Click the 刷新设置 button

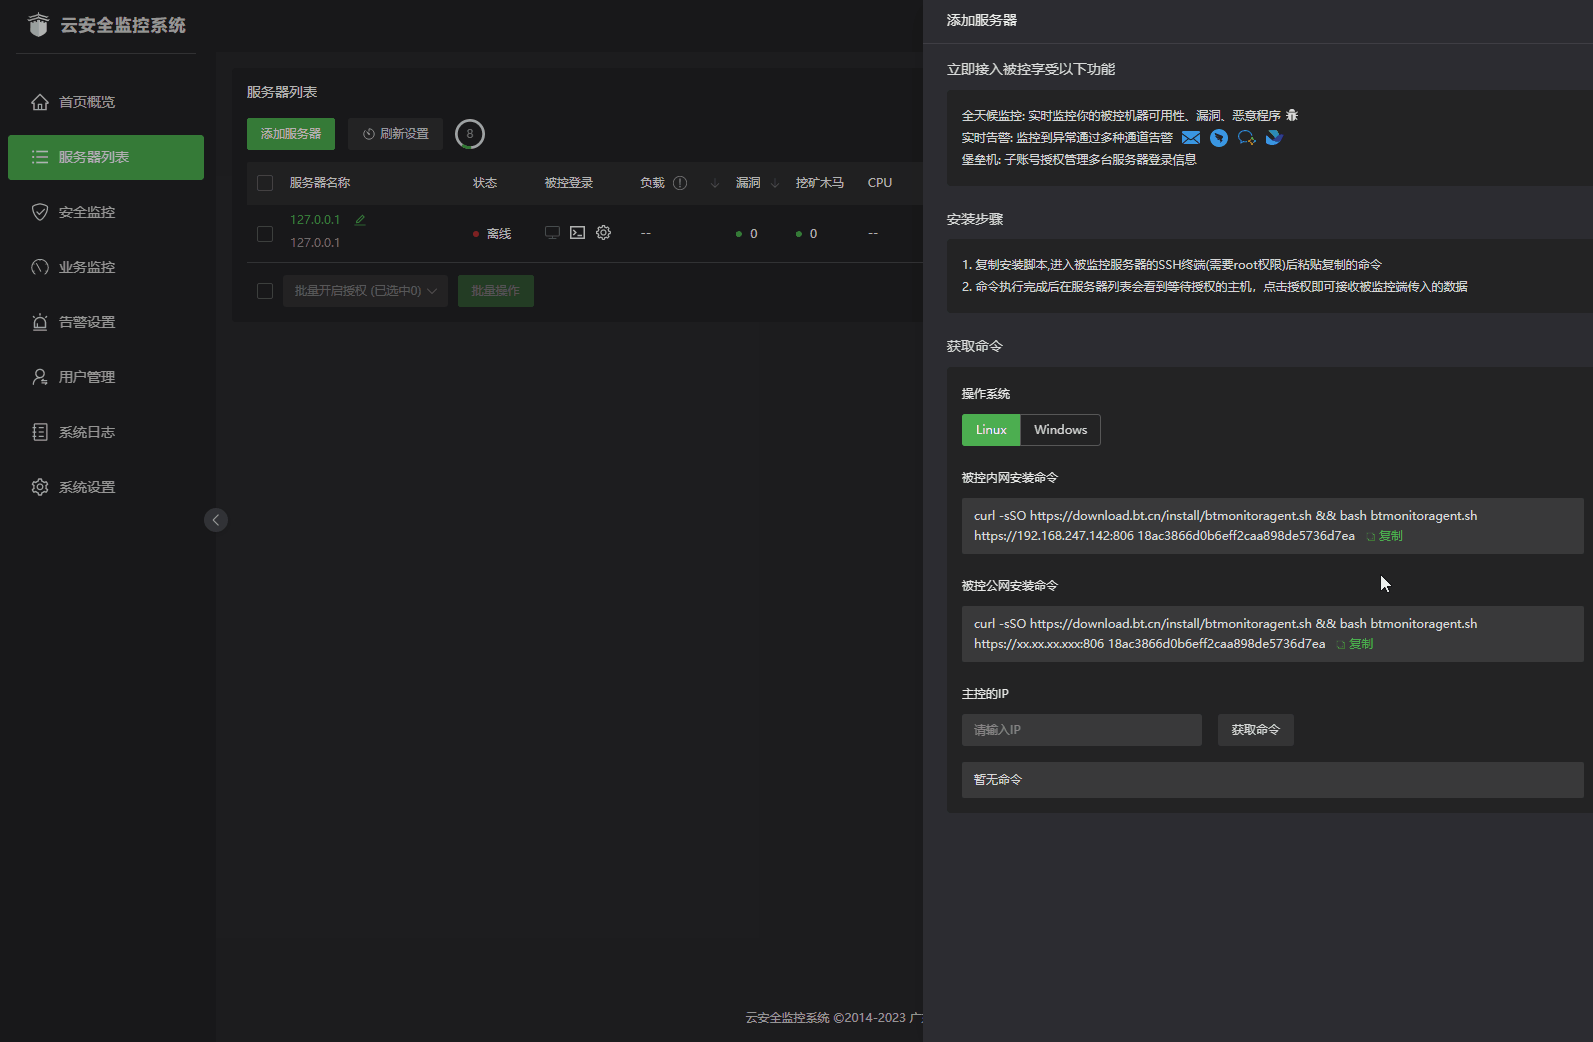pos(395,134)
